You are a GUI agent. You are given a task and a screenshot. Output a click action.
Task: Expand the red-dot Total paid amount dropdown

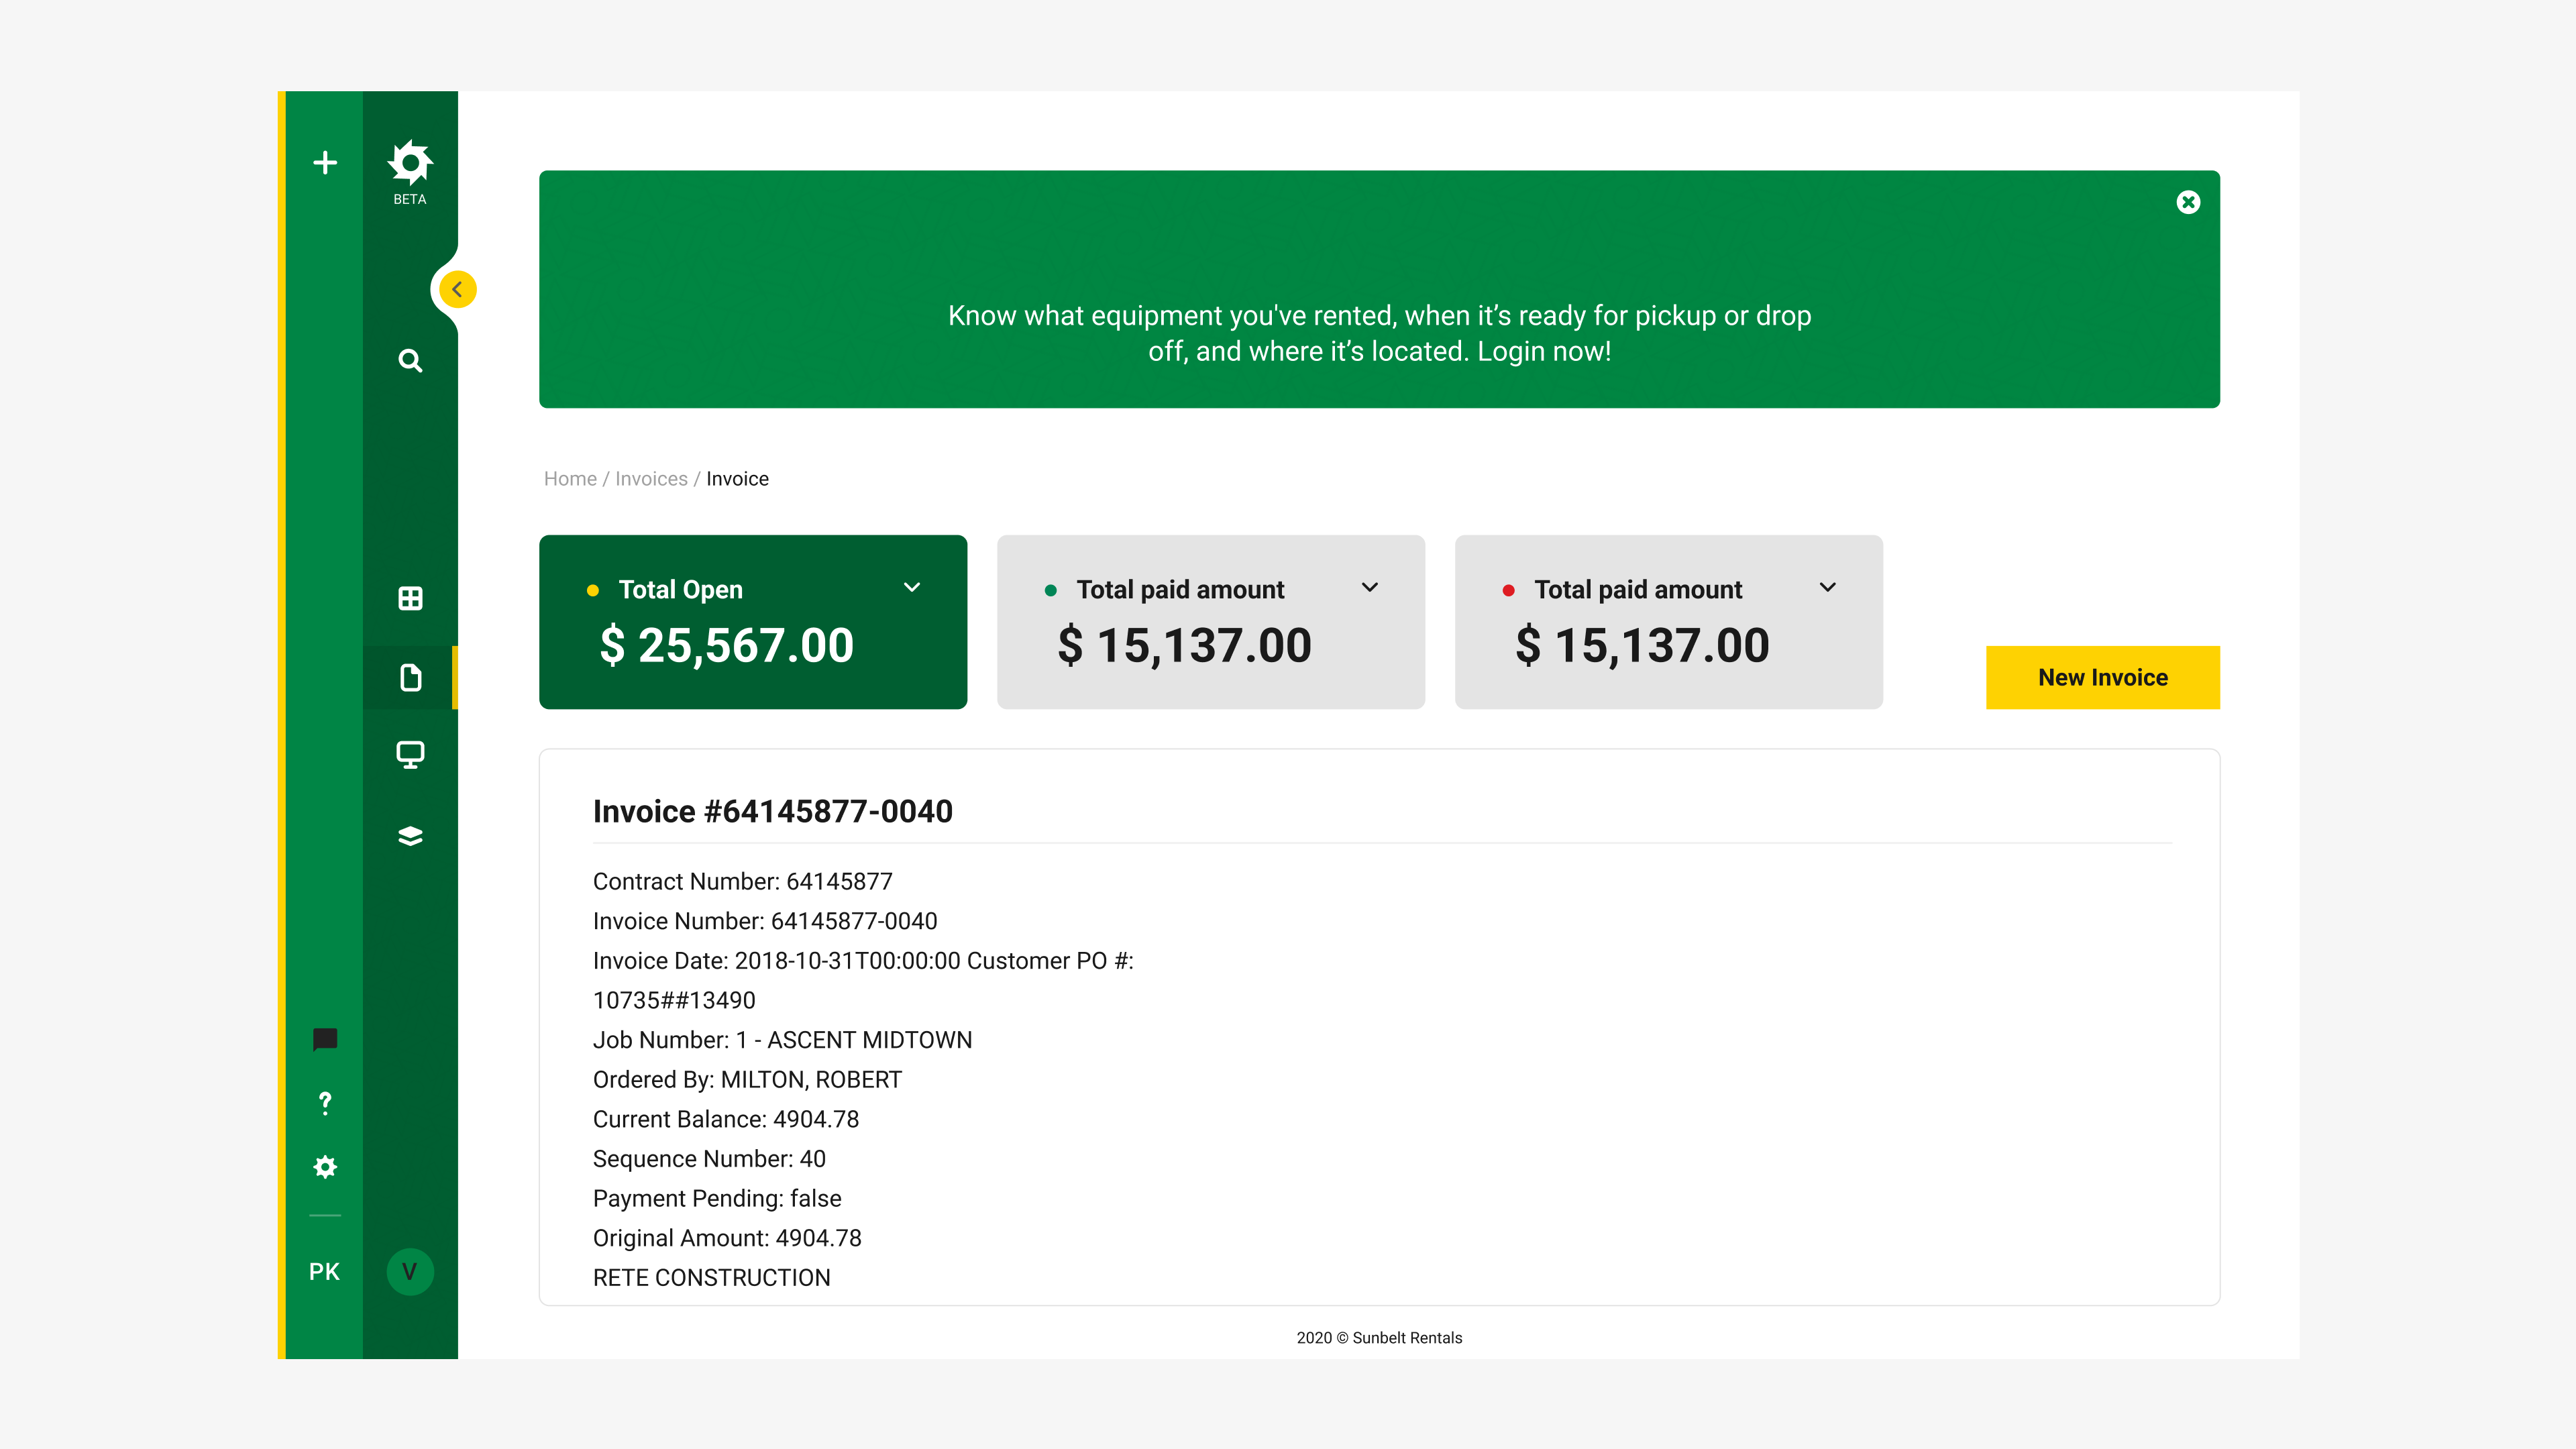pos(1828,588)
